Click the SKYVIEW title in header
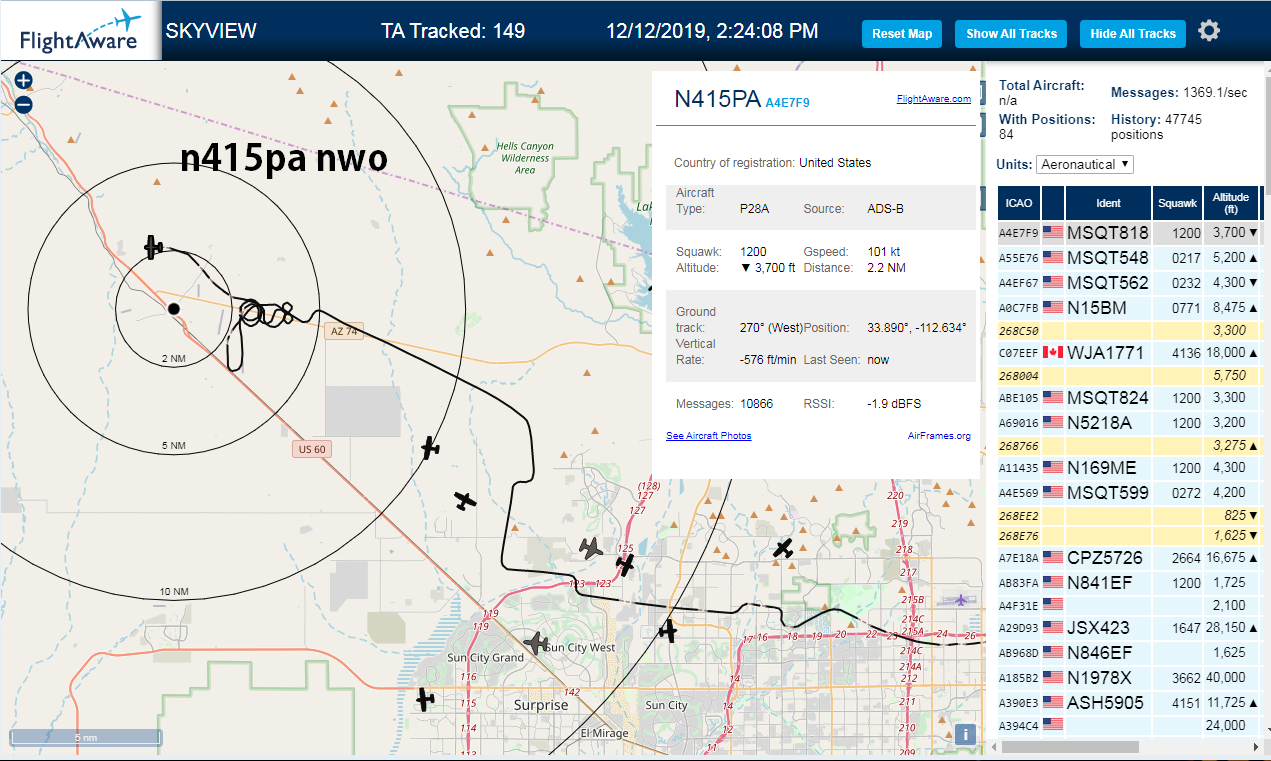This screenshot has width=1271, height=761. 211,31
